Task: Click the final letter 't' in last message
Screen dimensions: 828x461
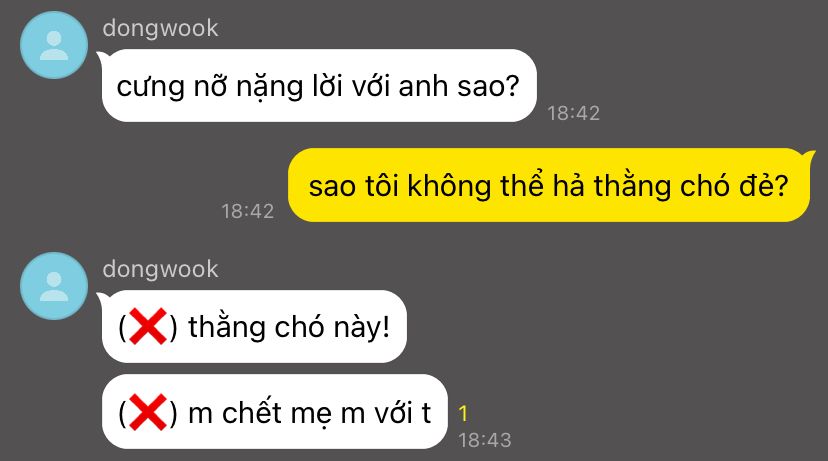Action: click(x=426, y=413)
